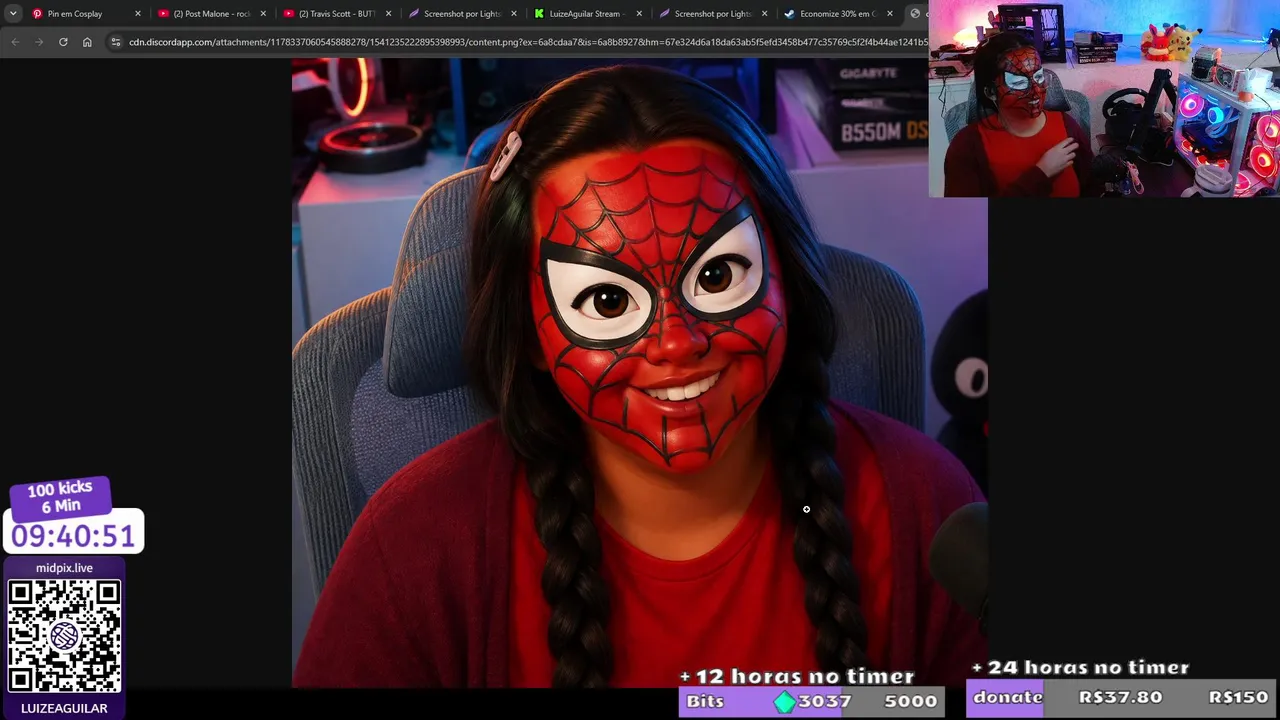The image size is (1280, 720).
Task: Click the Spider-Man face paint image
Action: (640, 373)
